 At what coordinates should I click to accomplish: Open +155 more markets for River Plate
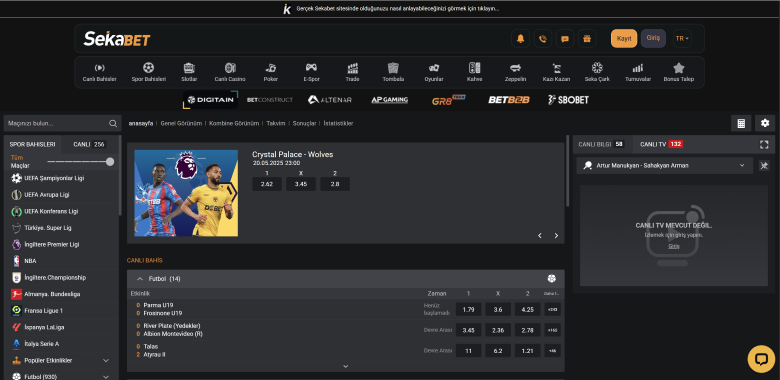pyautogui.click(x=552, y=330)
